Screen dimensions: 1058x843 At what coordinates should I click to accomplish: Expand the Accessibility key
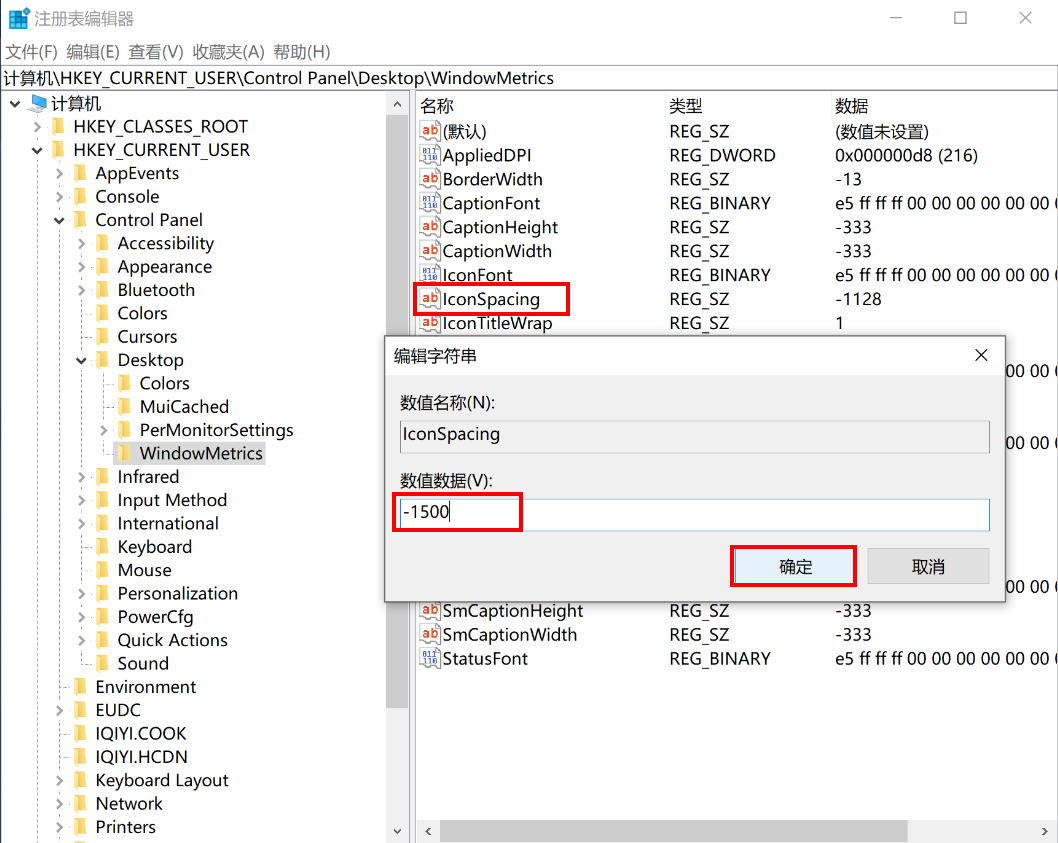[82, 243]
